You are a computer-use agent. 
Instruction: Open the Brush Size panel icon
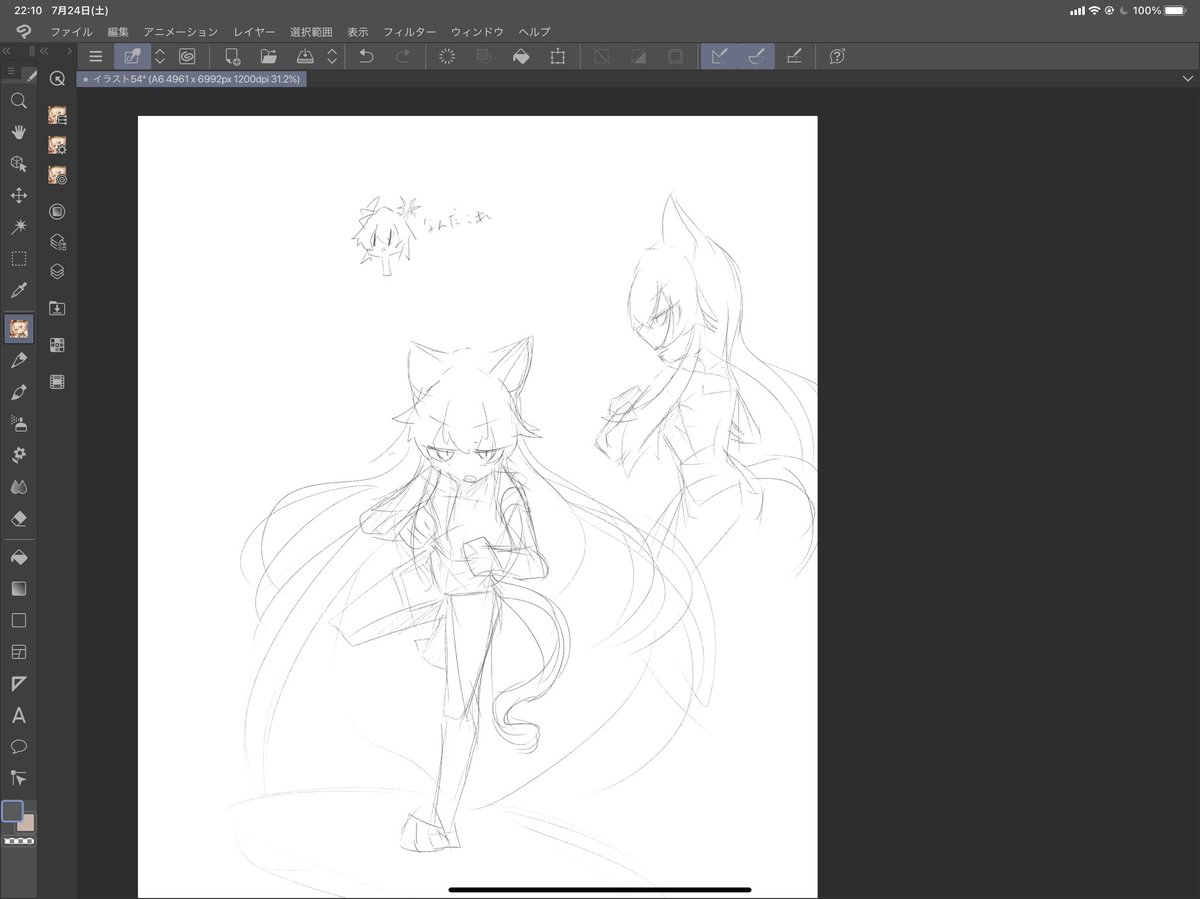[57, 175]
